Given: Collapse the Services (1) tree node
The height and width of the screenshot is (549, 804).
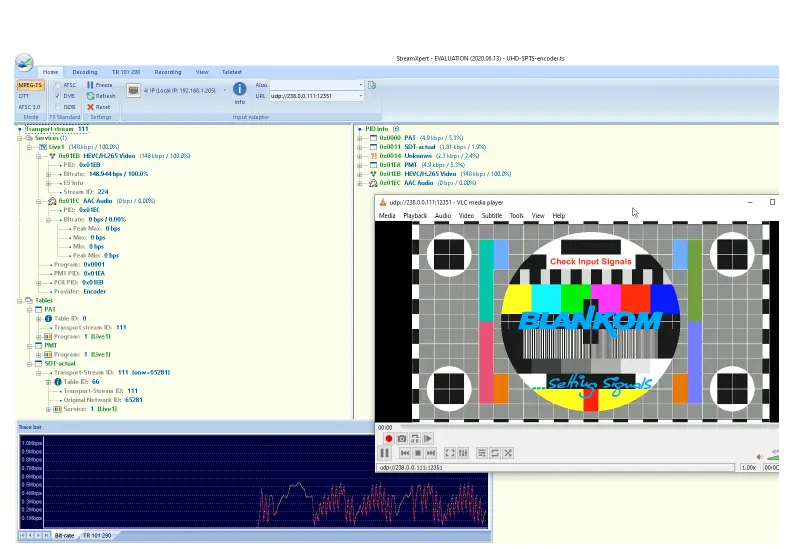Looking at the screenshot, I should 20,138.
